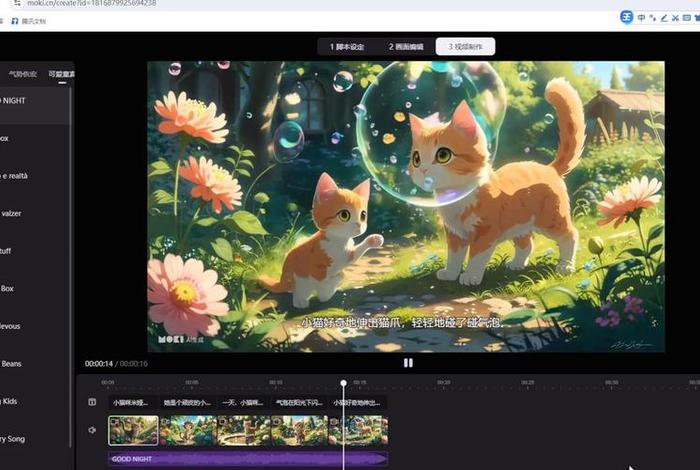Screen dimensions: 700x470
Task: Click the blue input method icon
Action: [x=626, y=17]
